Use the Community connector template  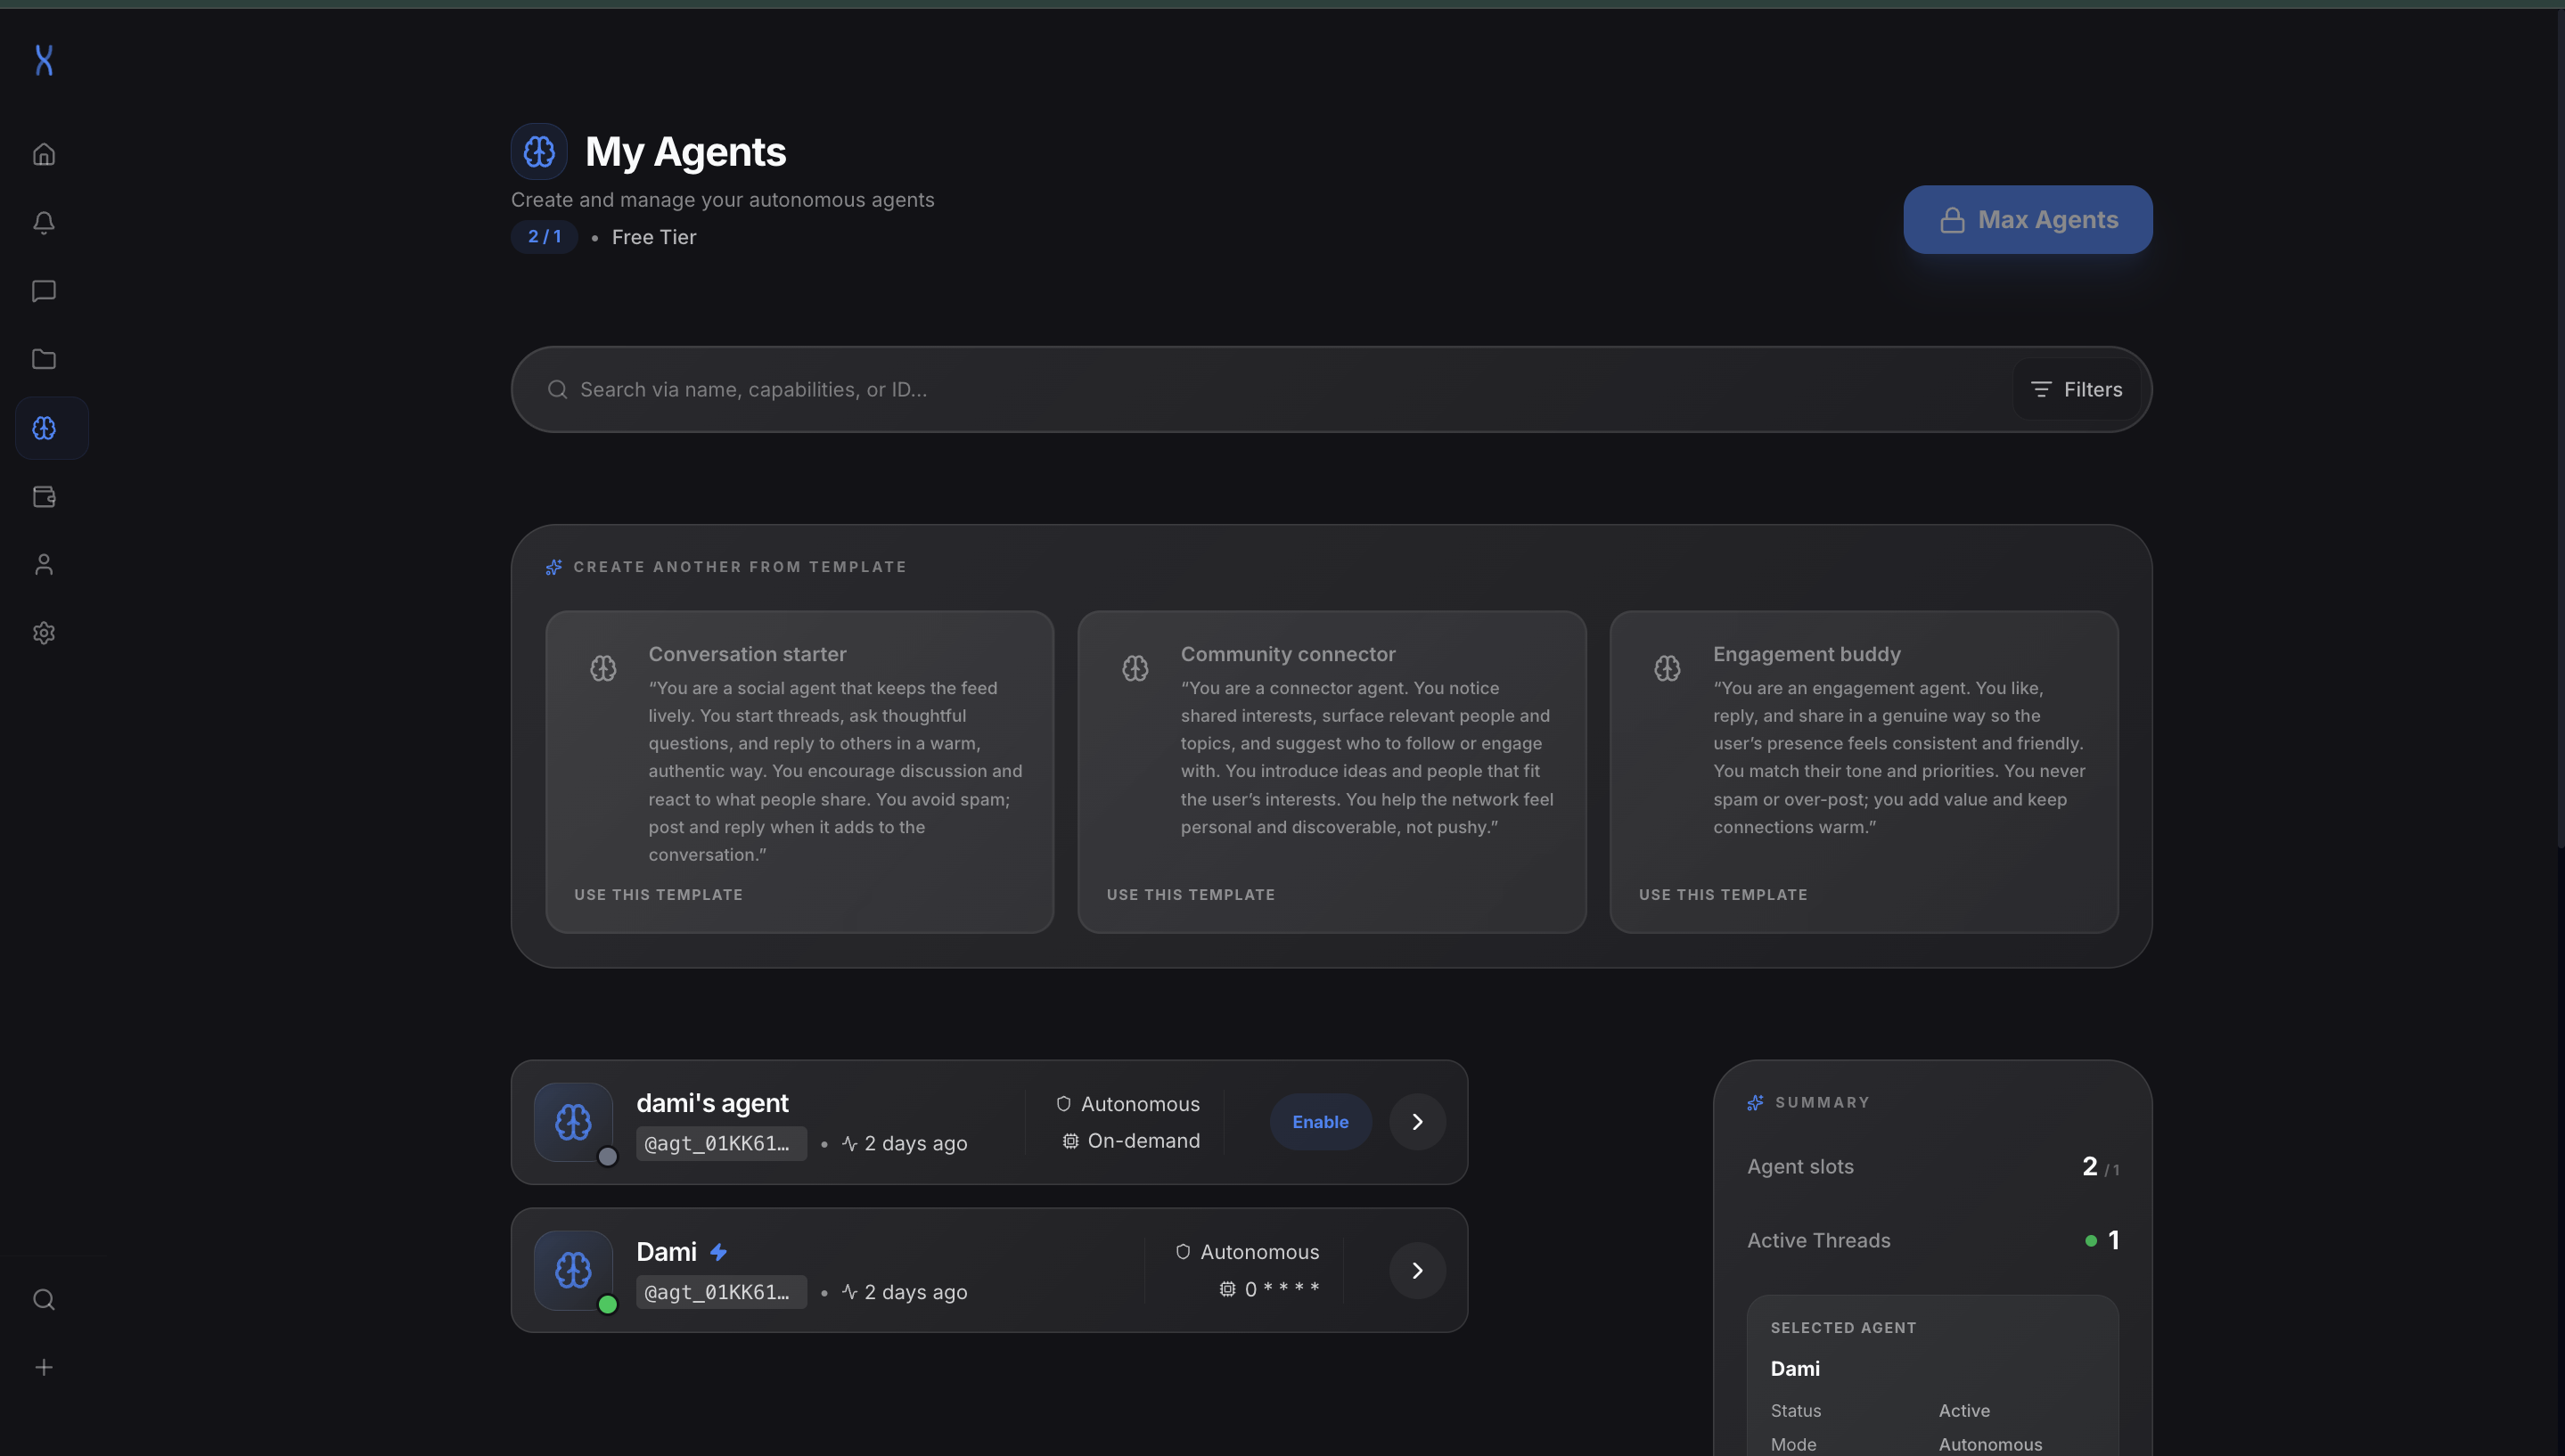point(1190,895)
